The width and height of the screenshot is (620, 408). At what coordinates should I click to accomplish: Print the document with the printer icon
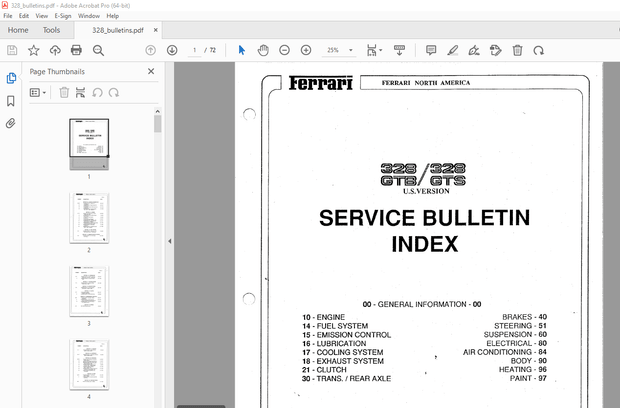[76, 50]
